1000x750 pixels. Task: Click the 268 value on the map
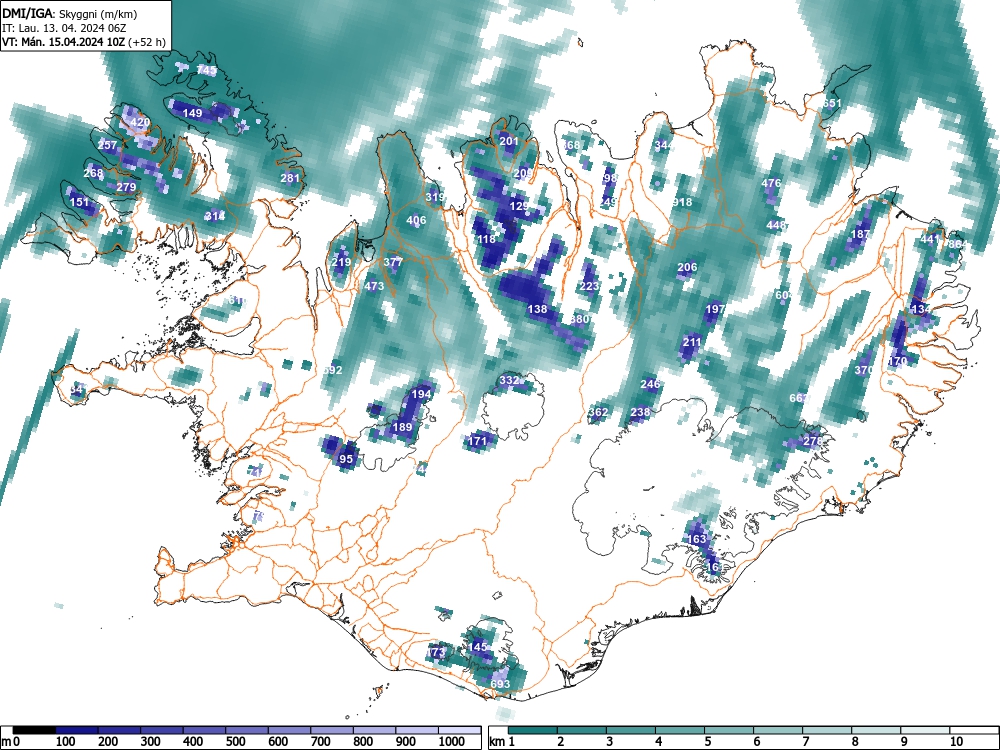[x=93, y=173]
